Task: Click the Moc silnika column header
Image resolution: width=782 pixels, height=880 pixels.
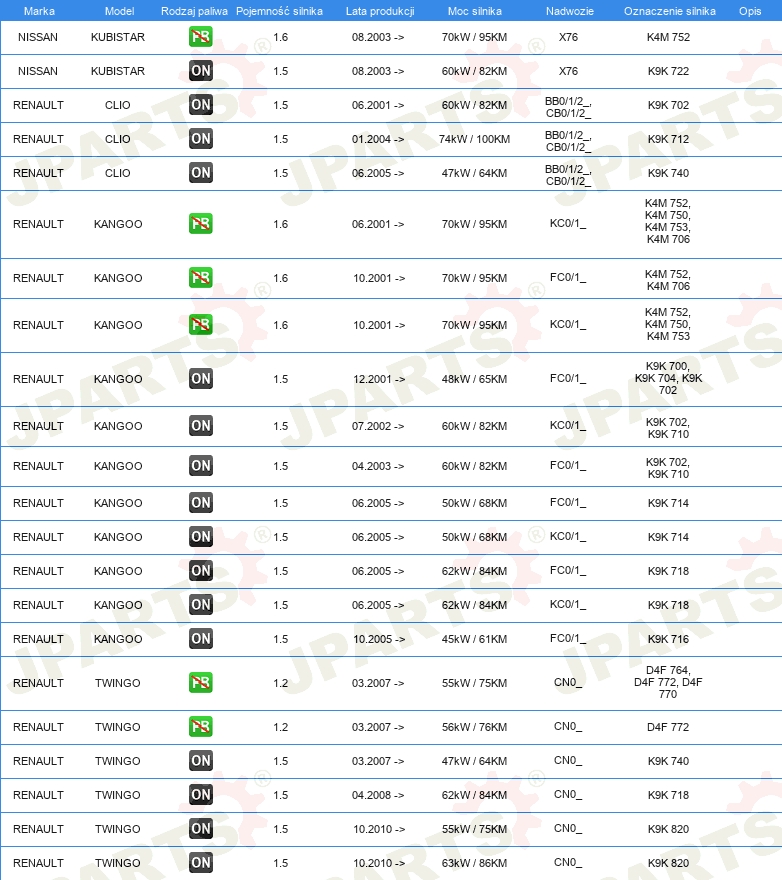Action: tap(475, 11)
